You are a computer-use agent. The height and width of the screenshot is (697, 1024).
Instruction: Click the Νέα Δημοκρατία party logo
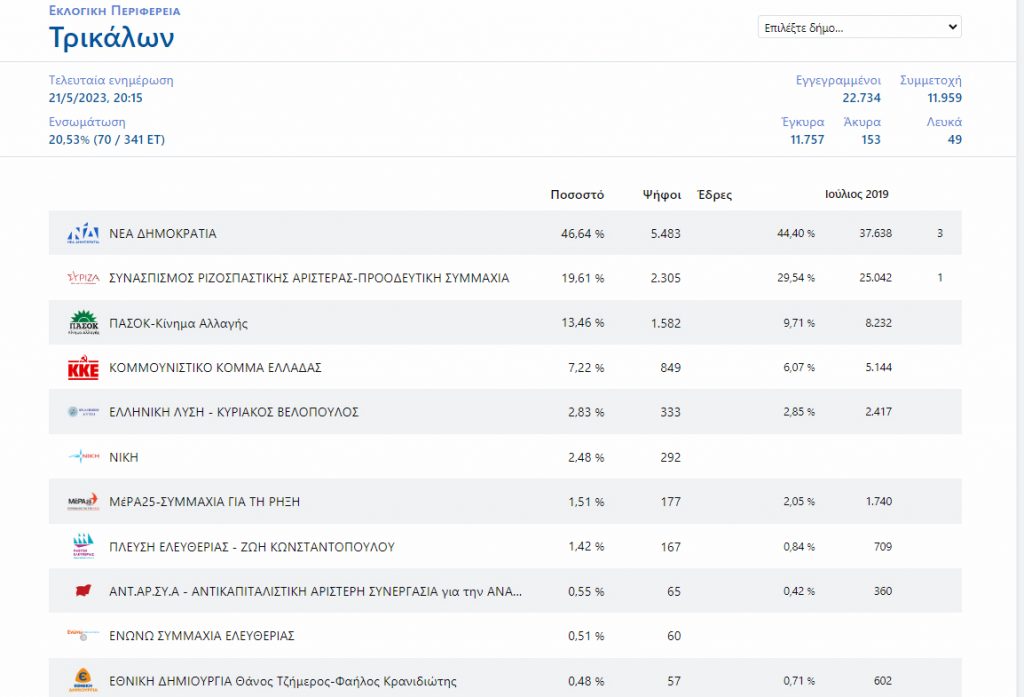(82, 233)
